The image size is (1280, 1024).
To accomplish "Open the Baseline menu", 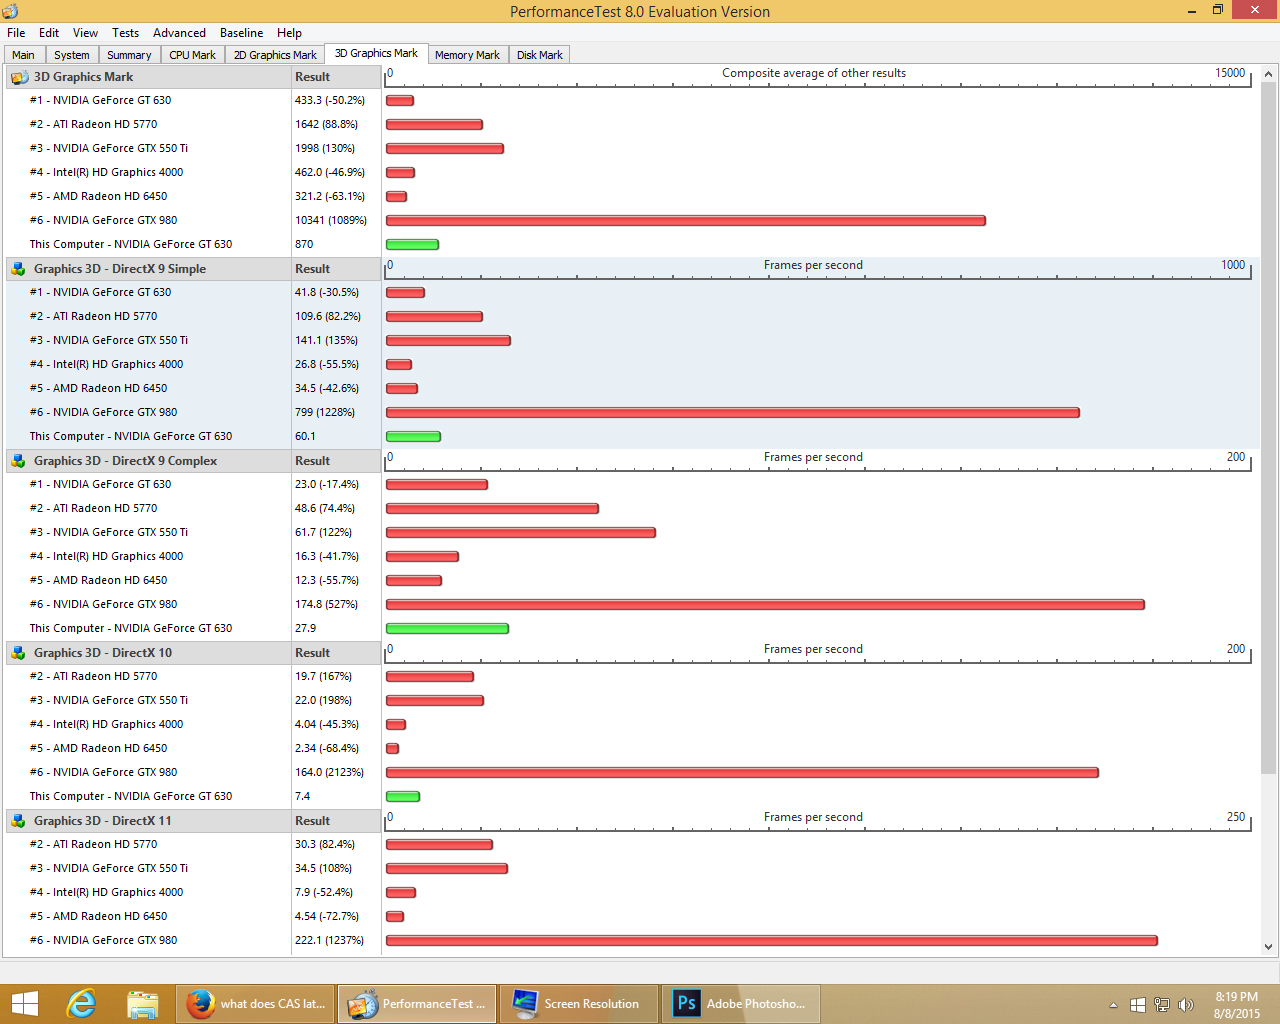I will pos(242,33).
